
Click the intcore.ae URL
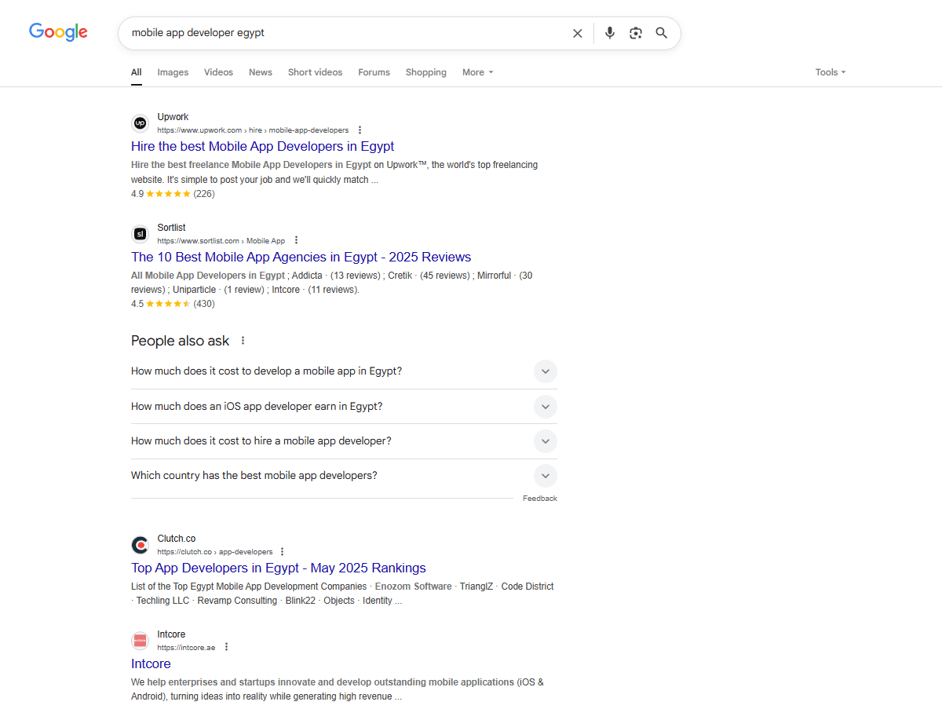coord(186,647)
